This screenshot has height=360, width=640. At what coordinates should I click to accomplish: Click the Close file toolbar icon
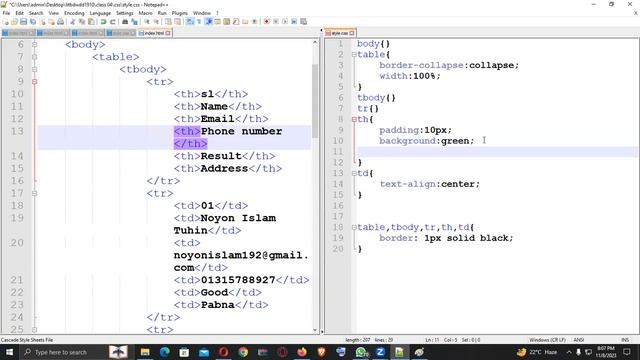coord(42,21)
